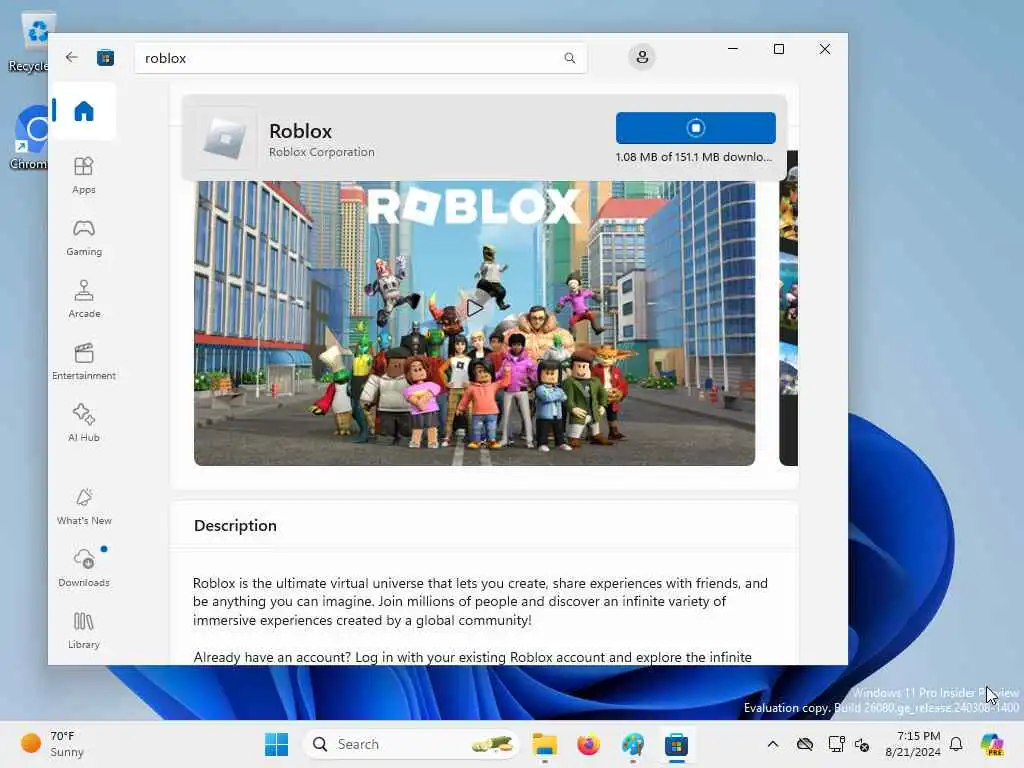The width and height of the screenshot is (1024, 768).
Task: Click the download progress text 1.08 MB
Action: point(694,157)
